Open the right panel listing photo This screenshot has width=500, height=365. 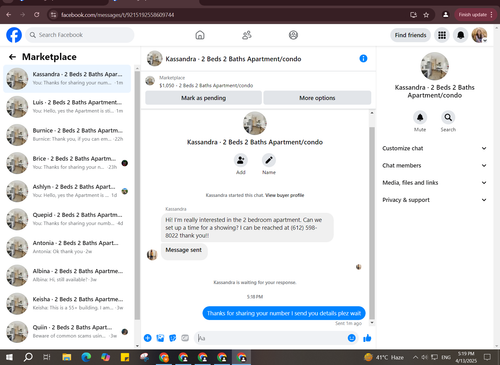click(x=434, y=66)
